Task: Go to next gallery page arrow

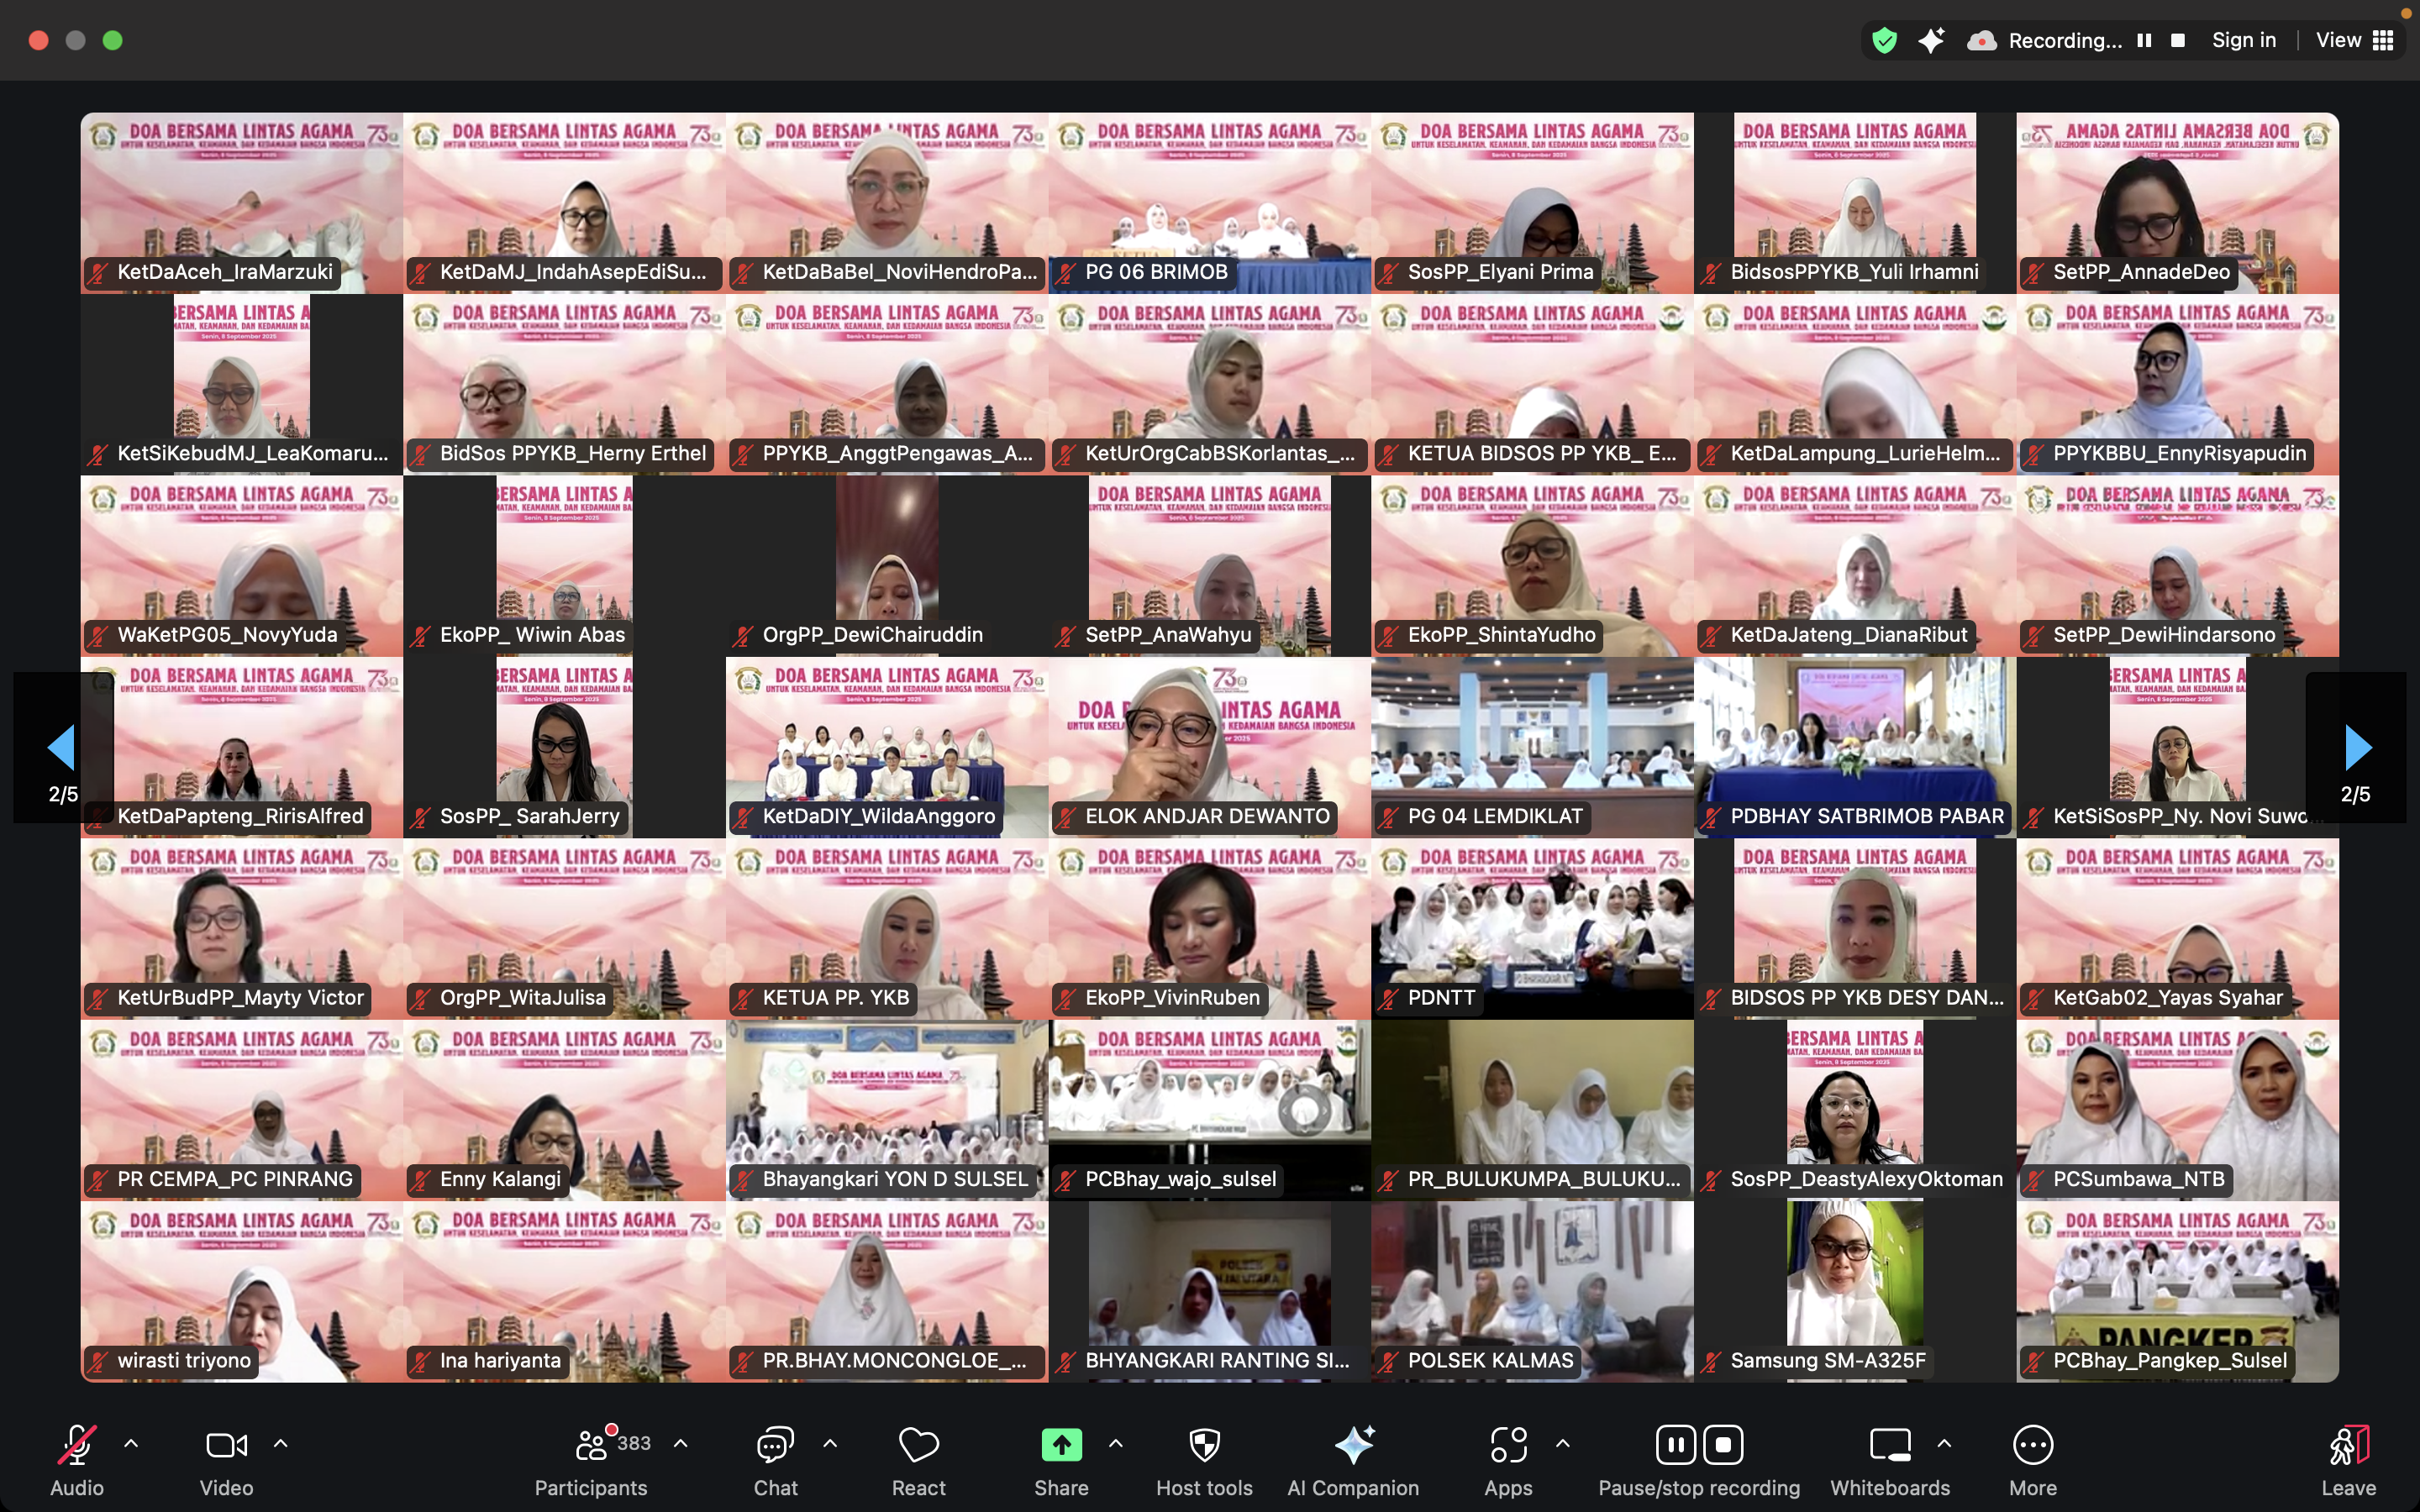Action: (2357, 748)
